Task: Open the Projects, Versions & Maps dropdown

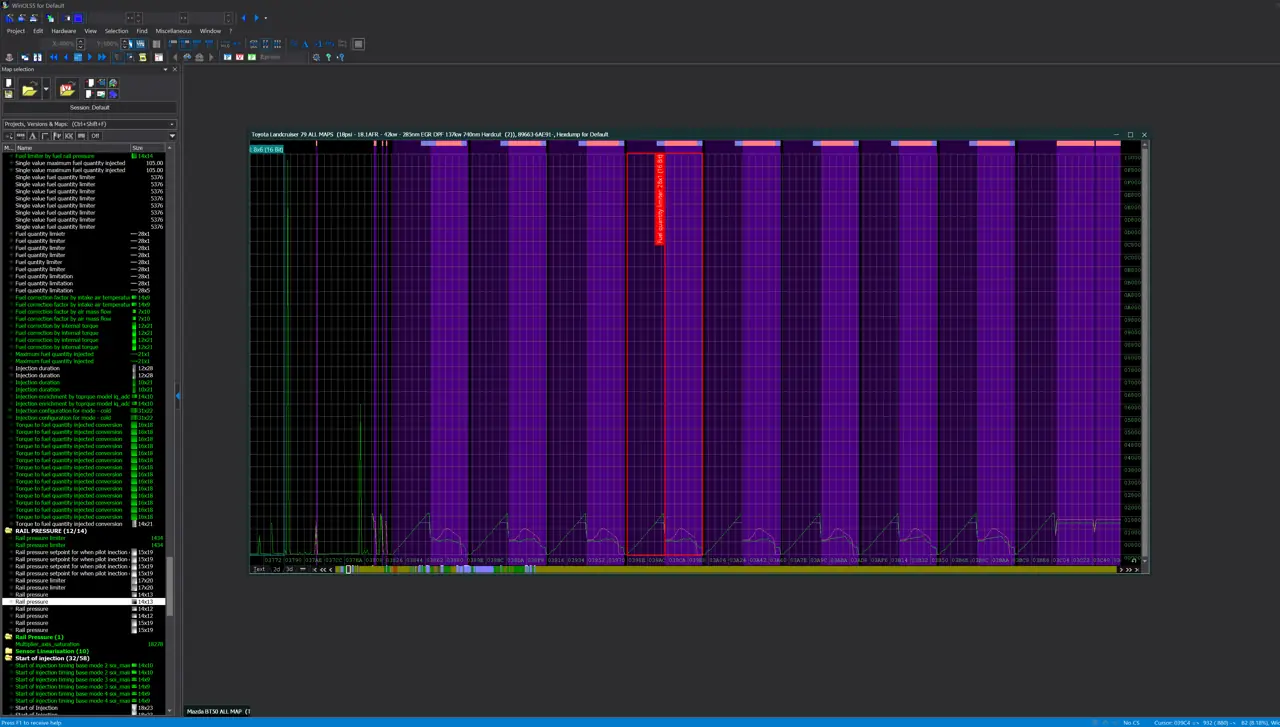Action: click(x=90, y=124)
